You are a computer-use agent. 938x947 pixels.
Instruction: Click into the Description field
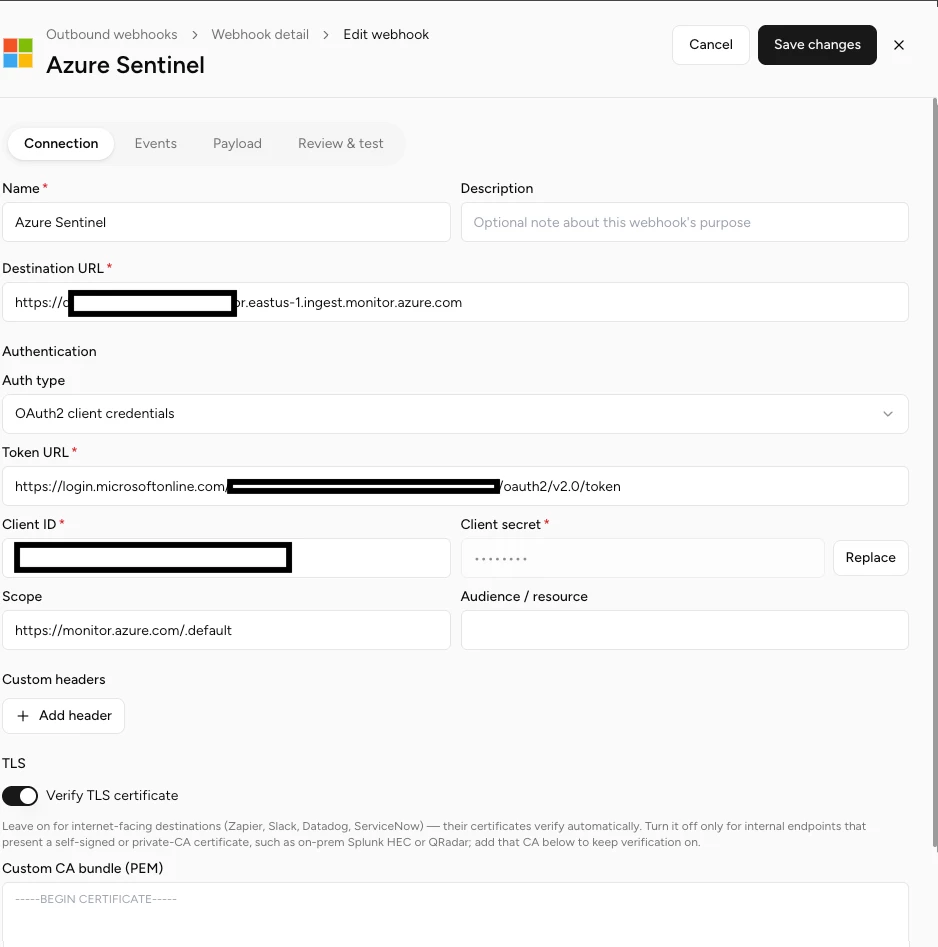click(684, 222)
